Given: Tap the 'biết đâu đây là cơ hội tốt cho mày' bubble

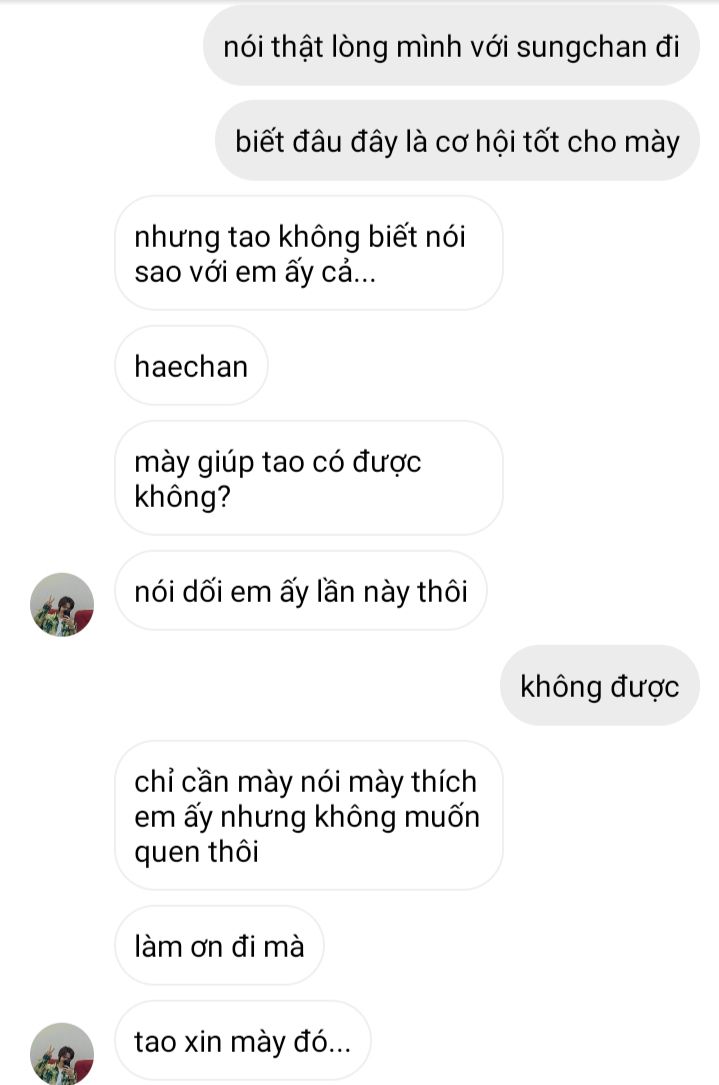Looking at the screenshot, I should pyautogui.click(x=457, y=141).
